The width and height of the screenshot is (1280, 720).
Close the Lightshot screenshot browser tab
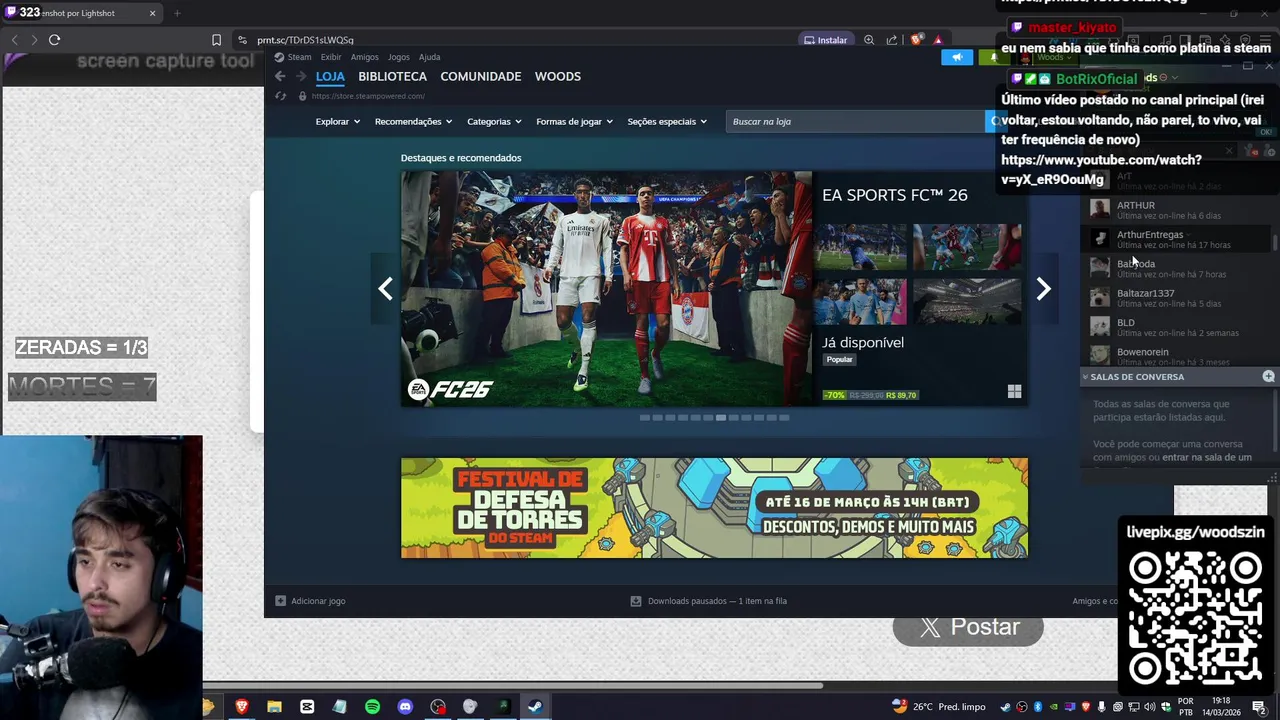pyautogui.click(x=152, y=13)
